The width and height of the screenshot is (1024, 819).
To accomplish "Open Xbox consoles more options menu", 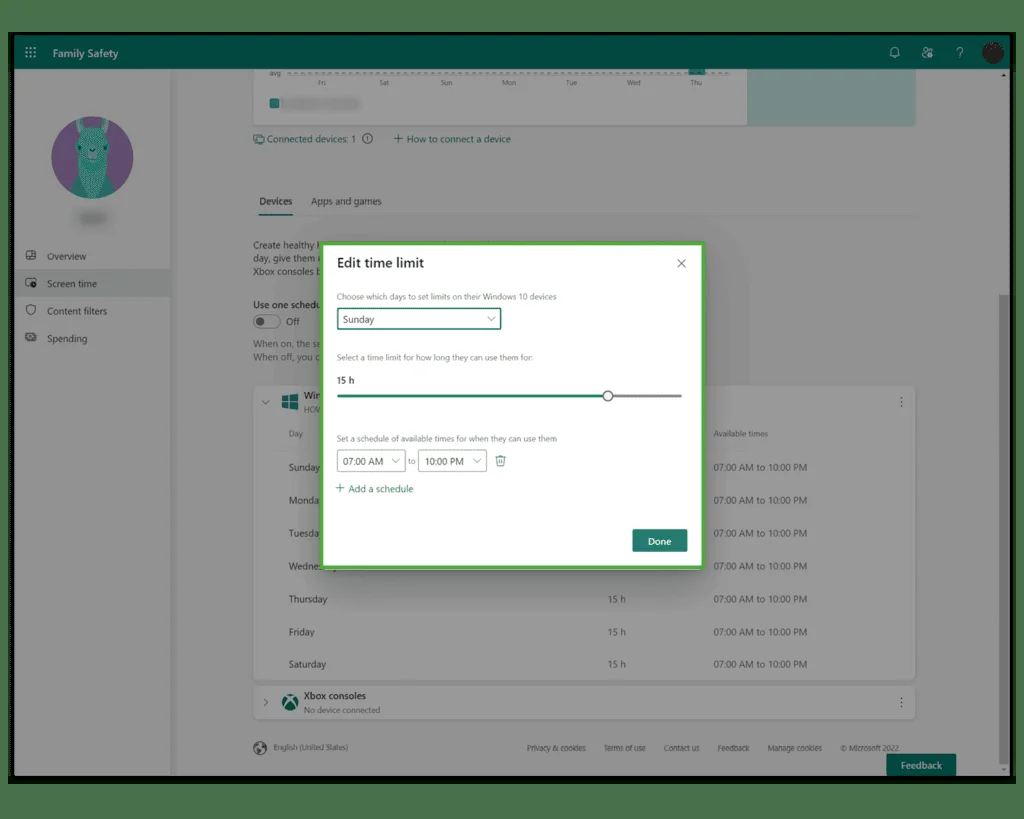I will (901, 702).
